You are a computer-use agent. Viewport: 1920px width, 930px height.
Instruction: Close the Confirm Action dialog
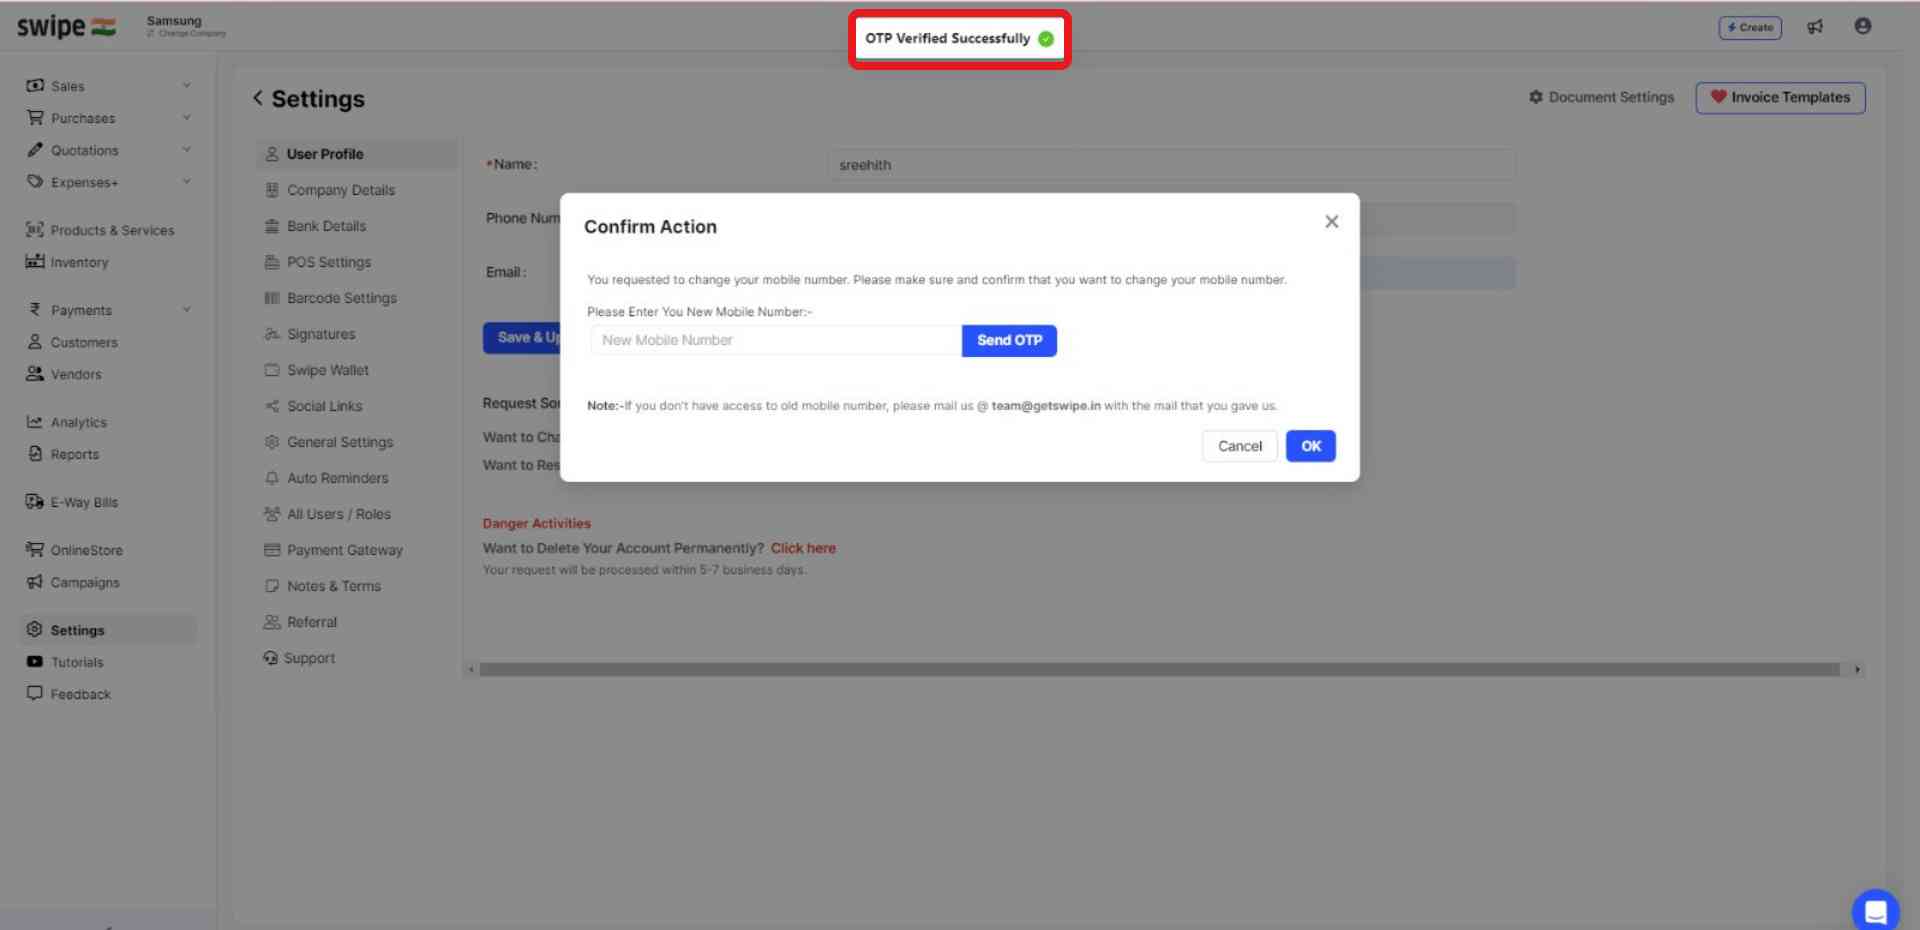point(1331,222)
